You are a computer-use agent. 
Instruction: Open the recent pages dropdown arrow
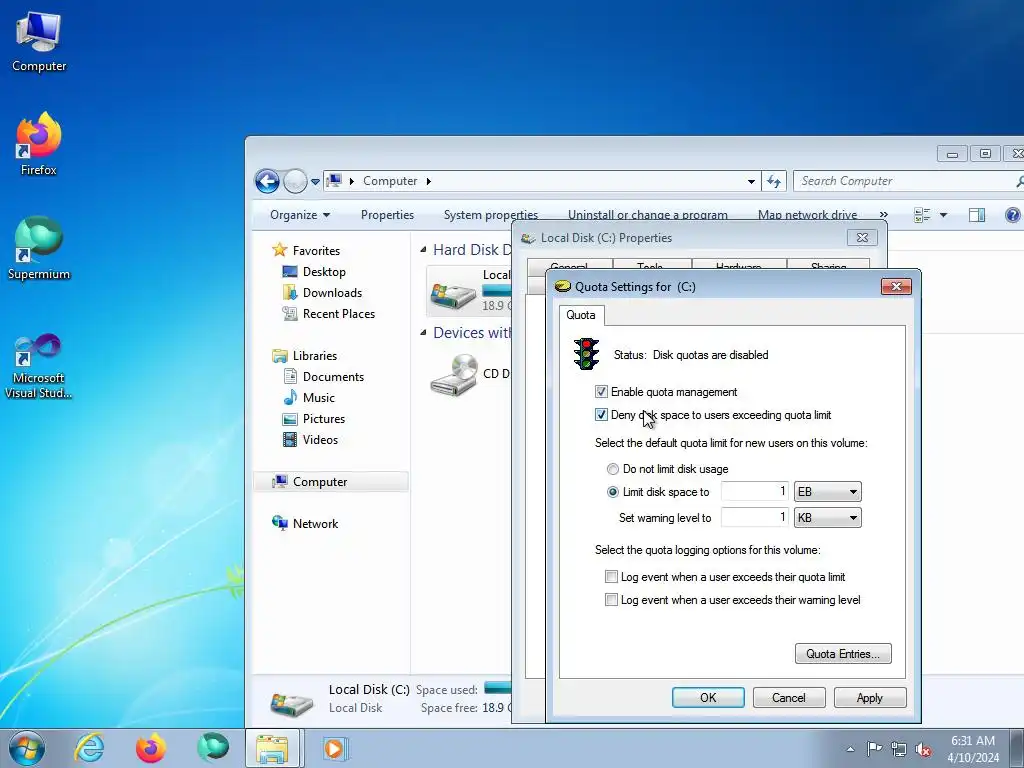[x=315, y=182]
